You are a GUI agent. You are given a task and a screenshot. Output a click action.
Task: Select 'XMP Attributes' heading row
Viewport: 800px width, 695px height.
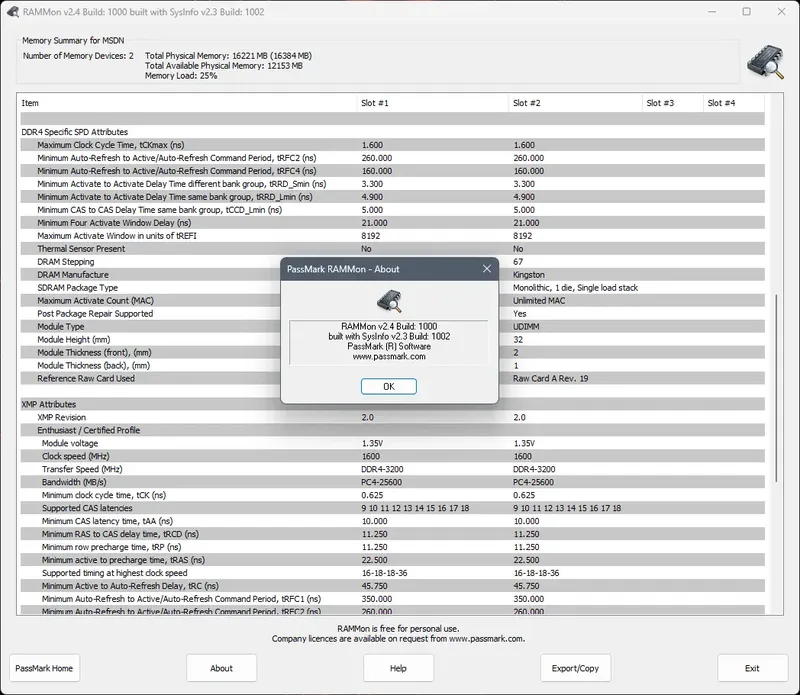392,405
